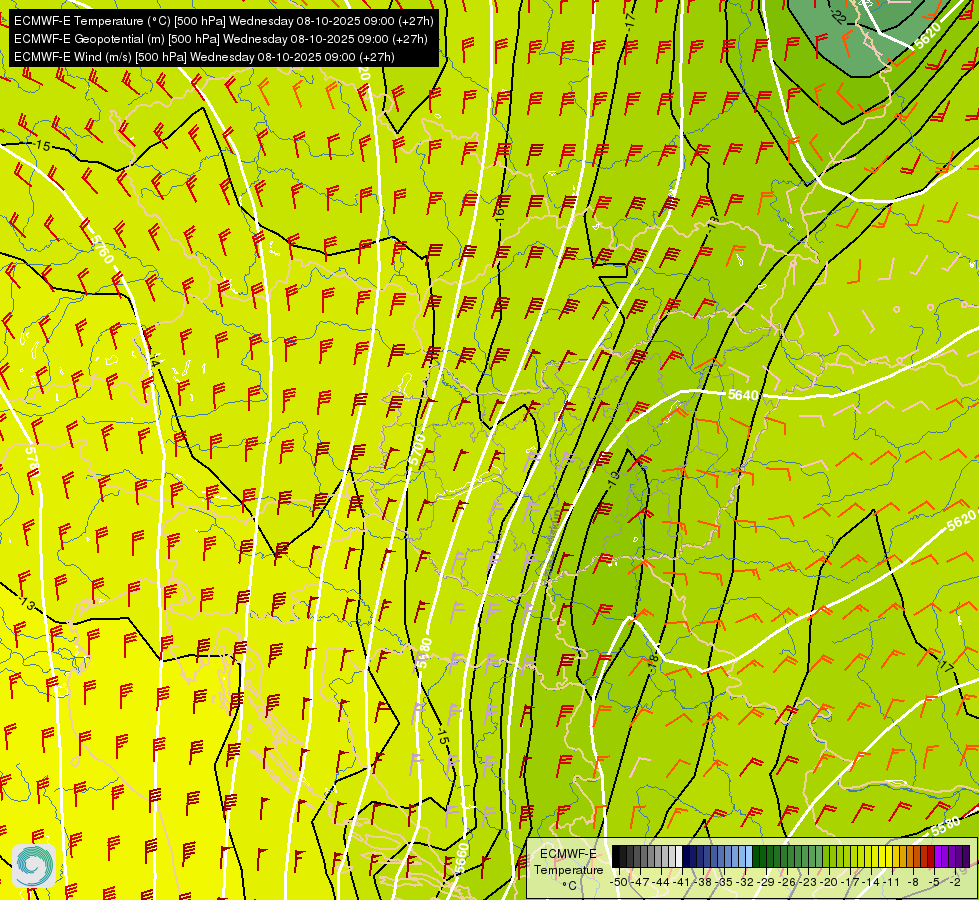This screenshot has height=900, width=979.
Task: Click the darkest green swatch above -32
Action: tap(756, 856)
